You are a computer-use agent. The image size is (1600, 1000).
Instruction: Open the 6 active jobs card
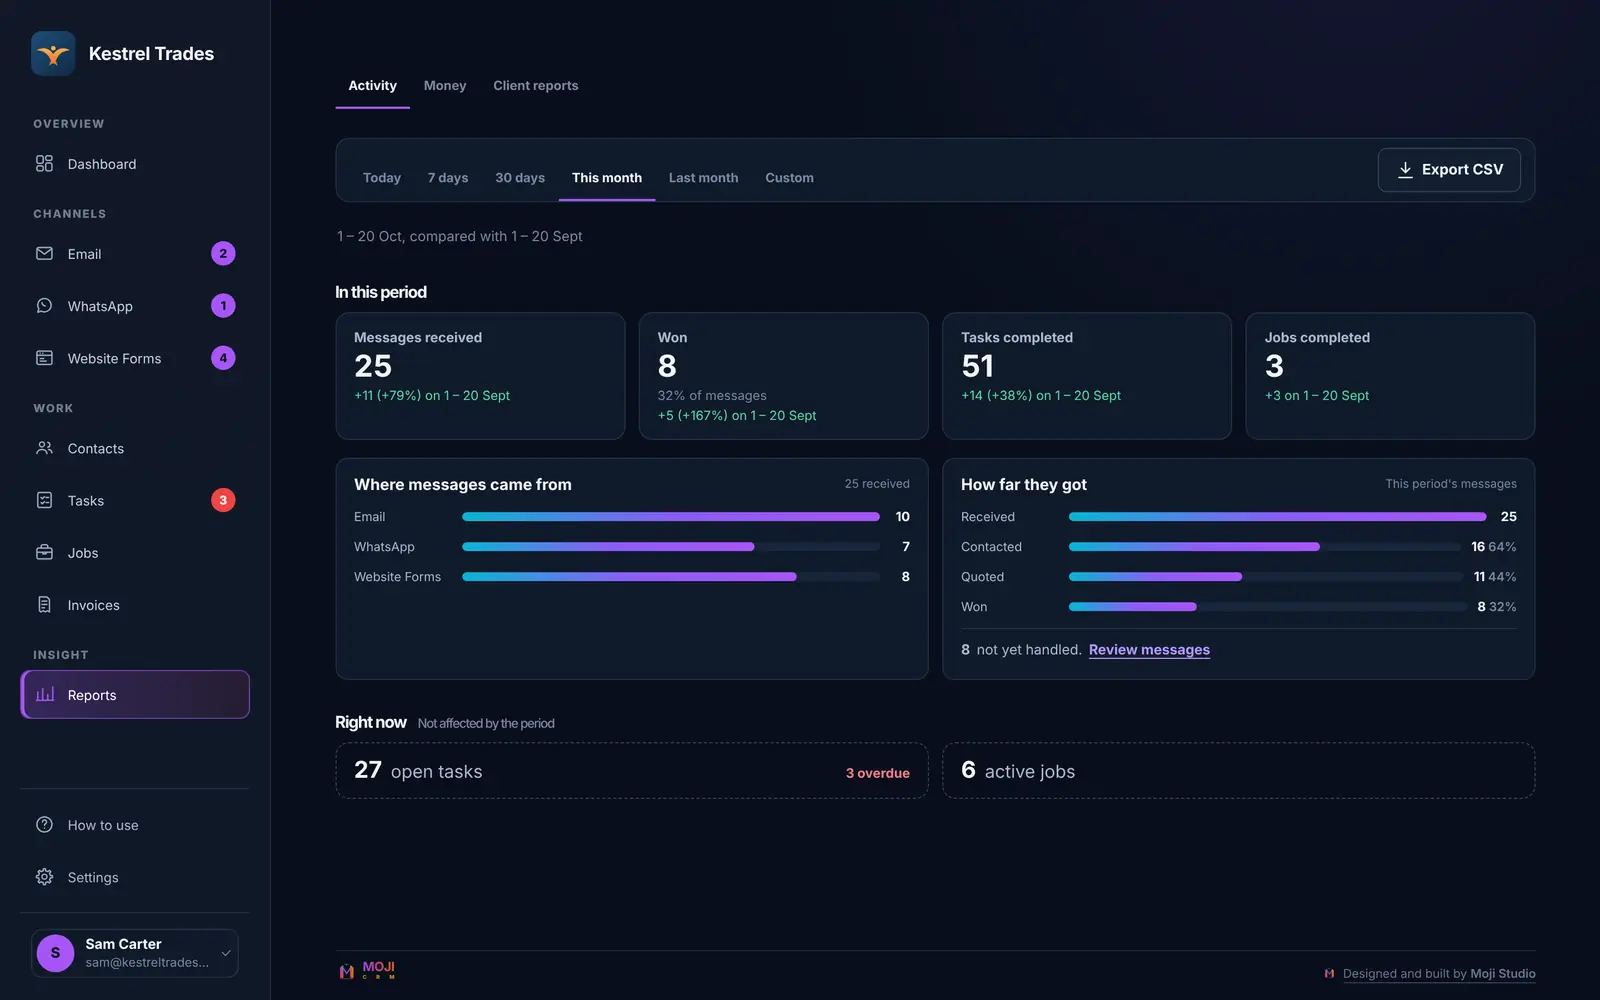[x=1239, y=771]
